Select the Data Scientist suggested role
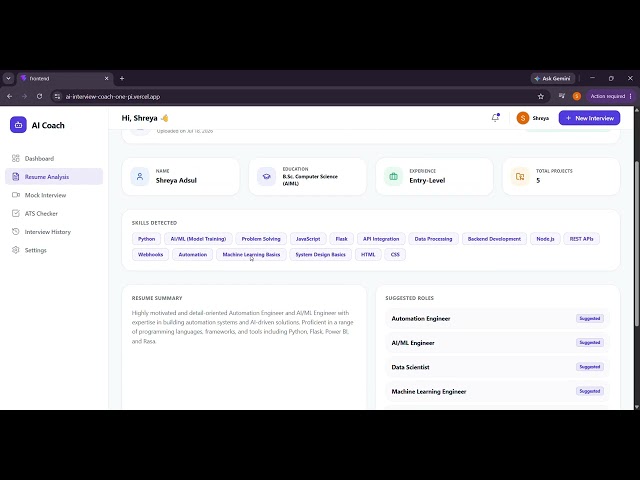 tap(497, 367)
